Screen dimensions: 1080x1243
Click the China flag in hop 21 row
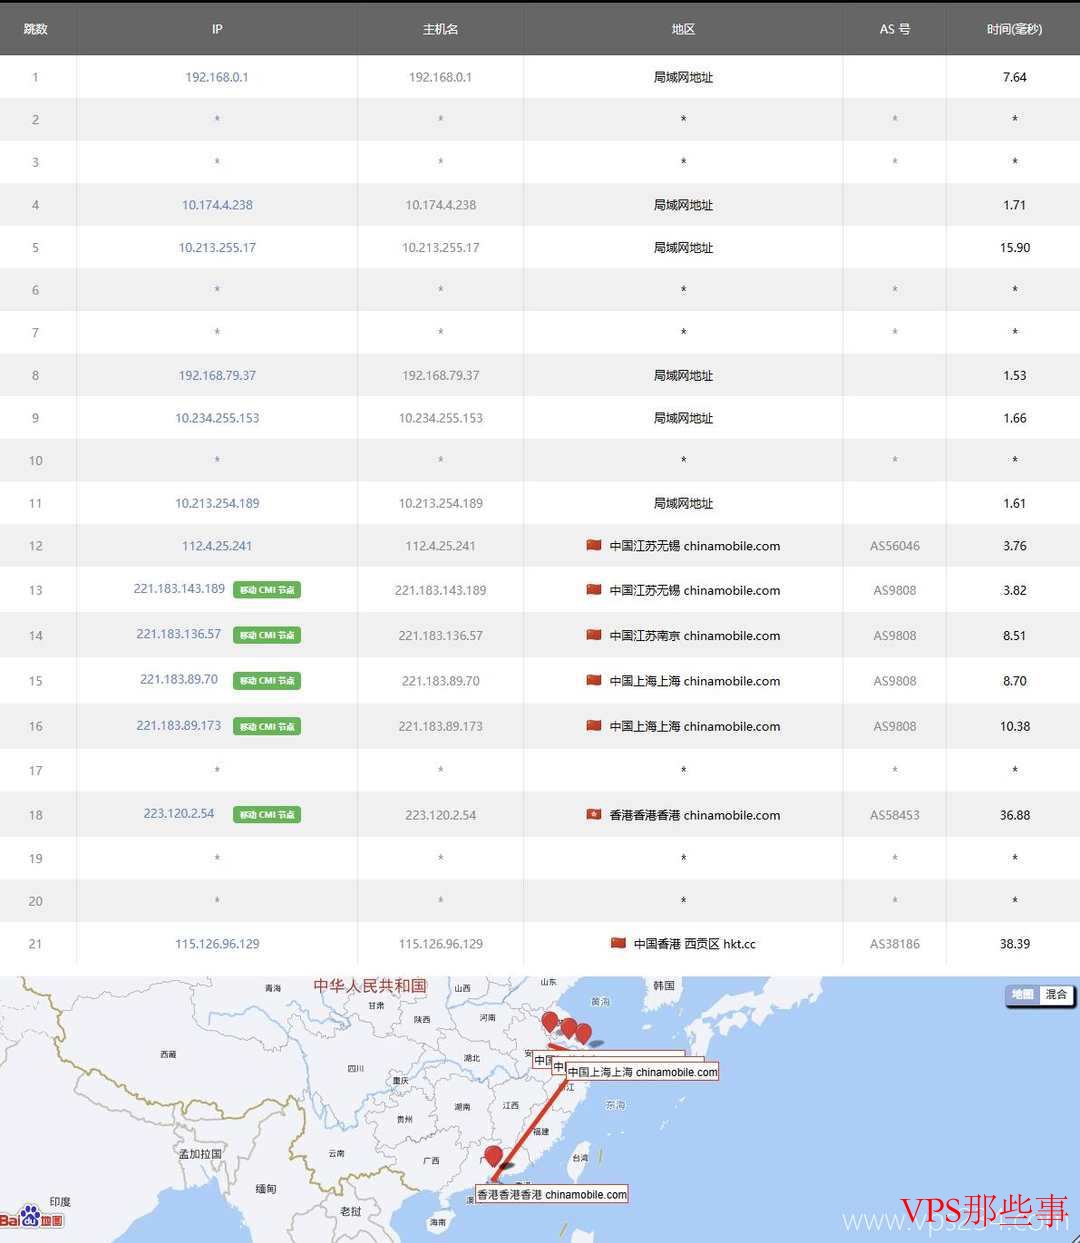tap(618, 943)
